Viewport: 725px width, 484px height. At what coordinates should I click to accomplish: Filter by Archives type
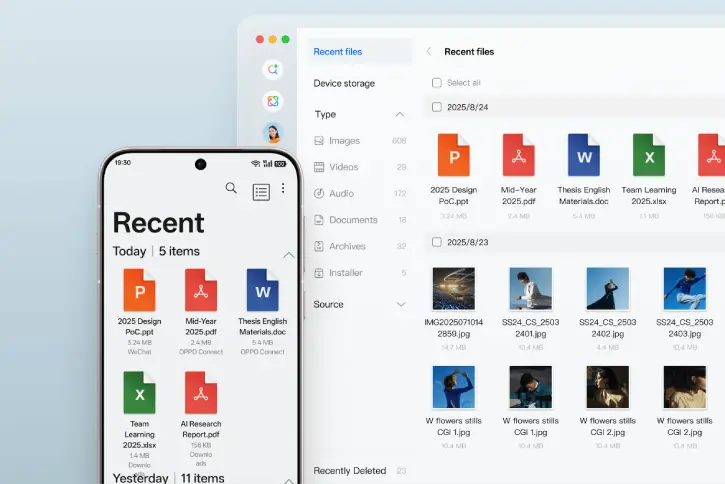pyautogui.click(x=360, y=246)
